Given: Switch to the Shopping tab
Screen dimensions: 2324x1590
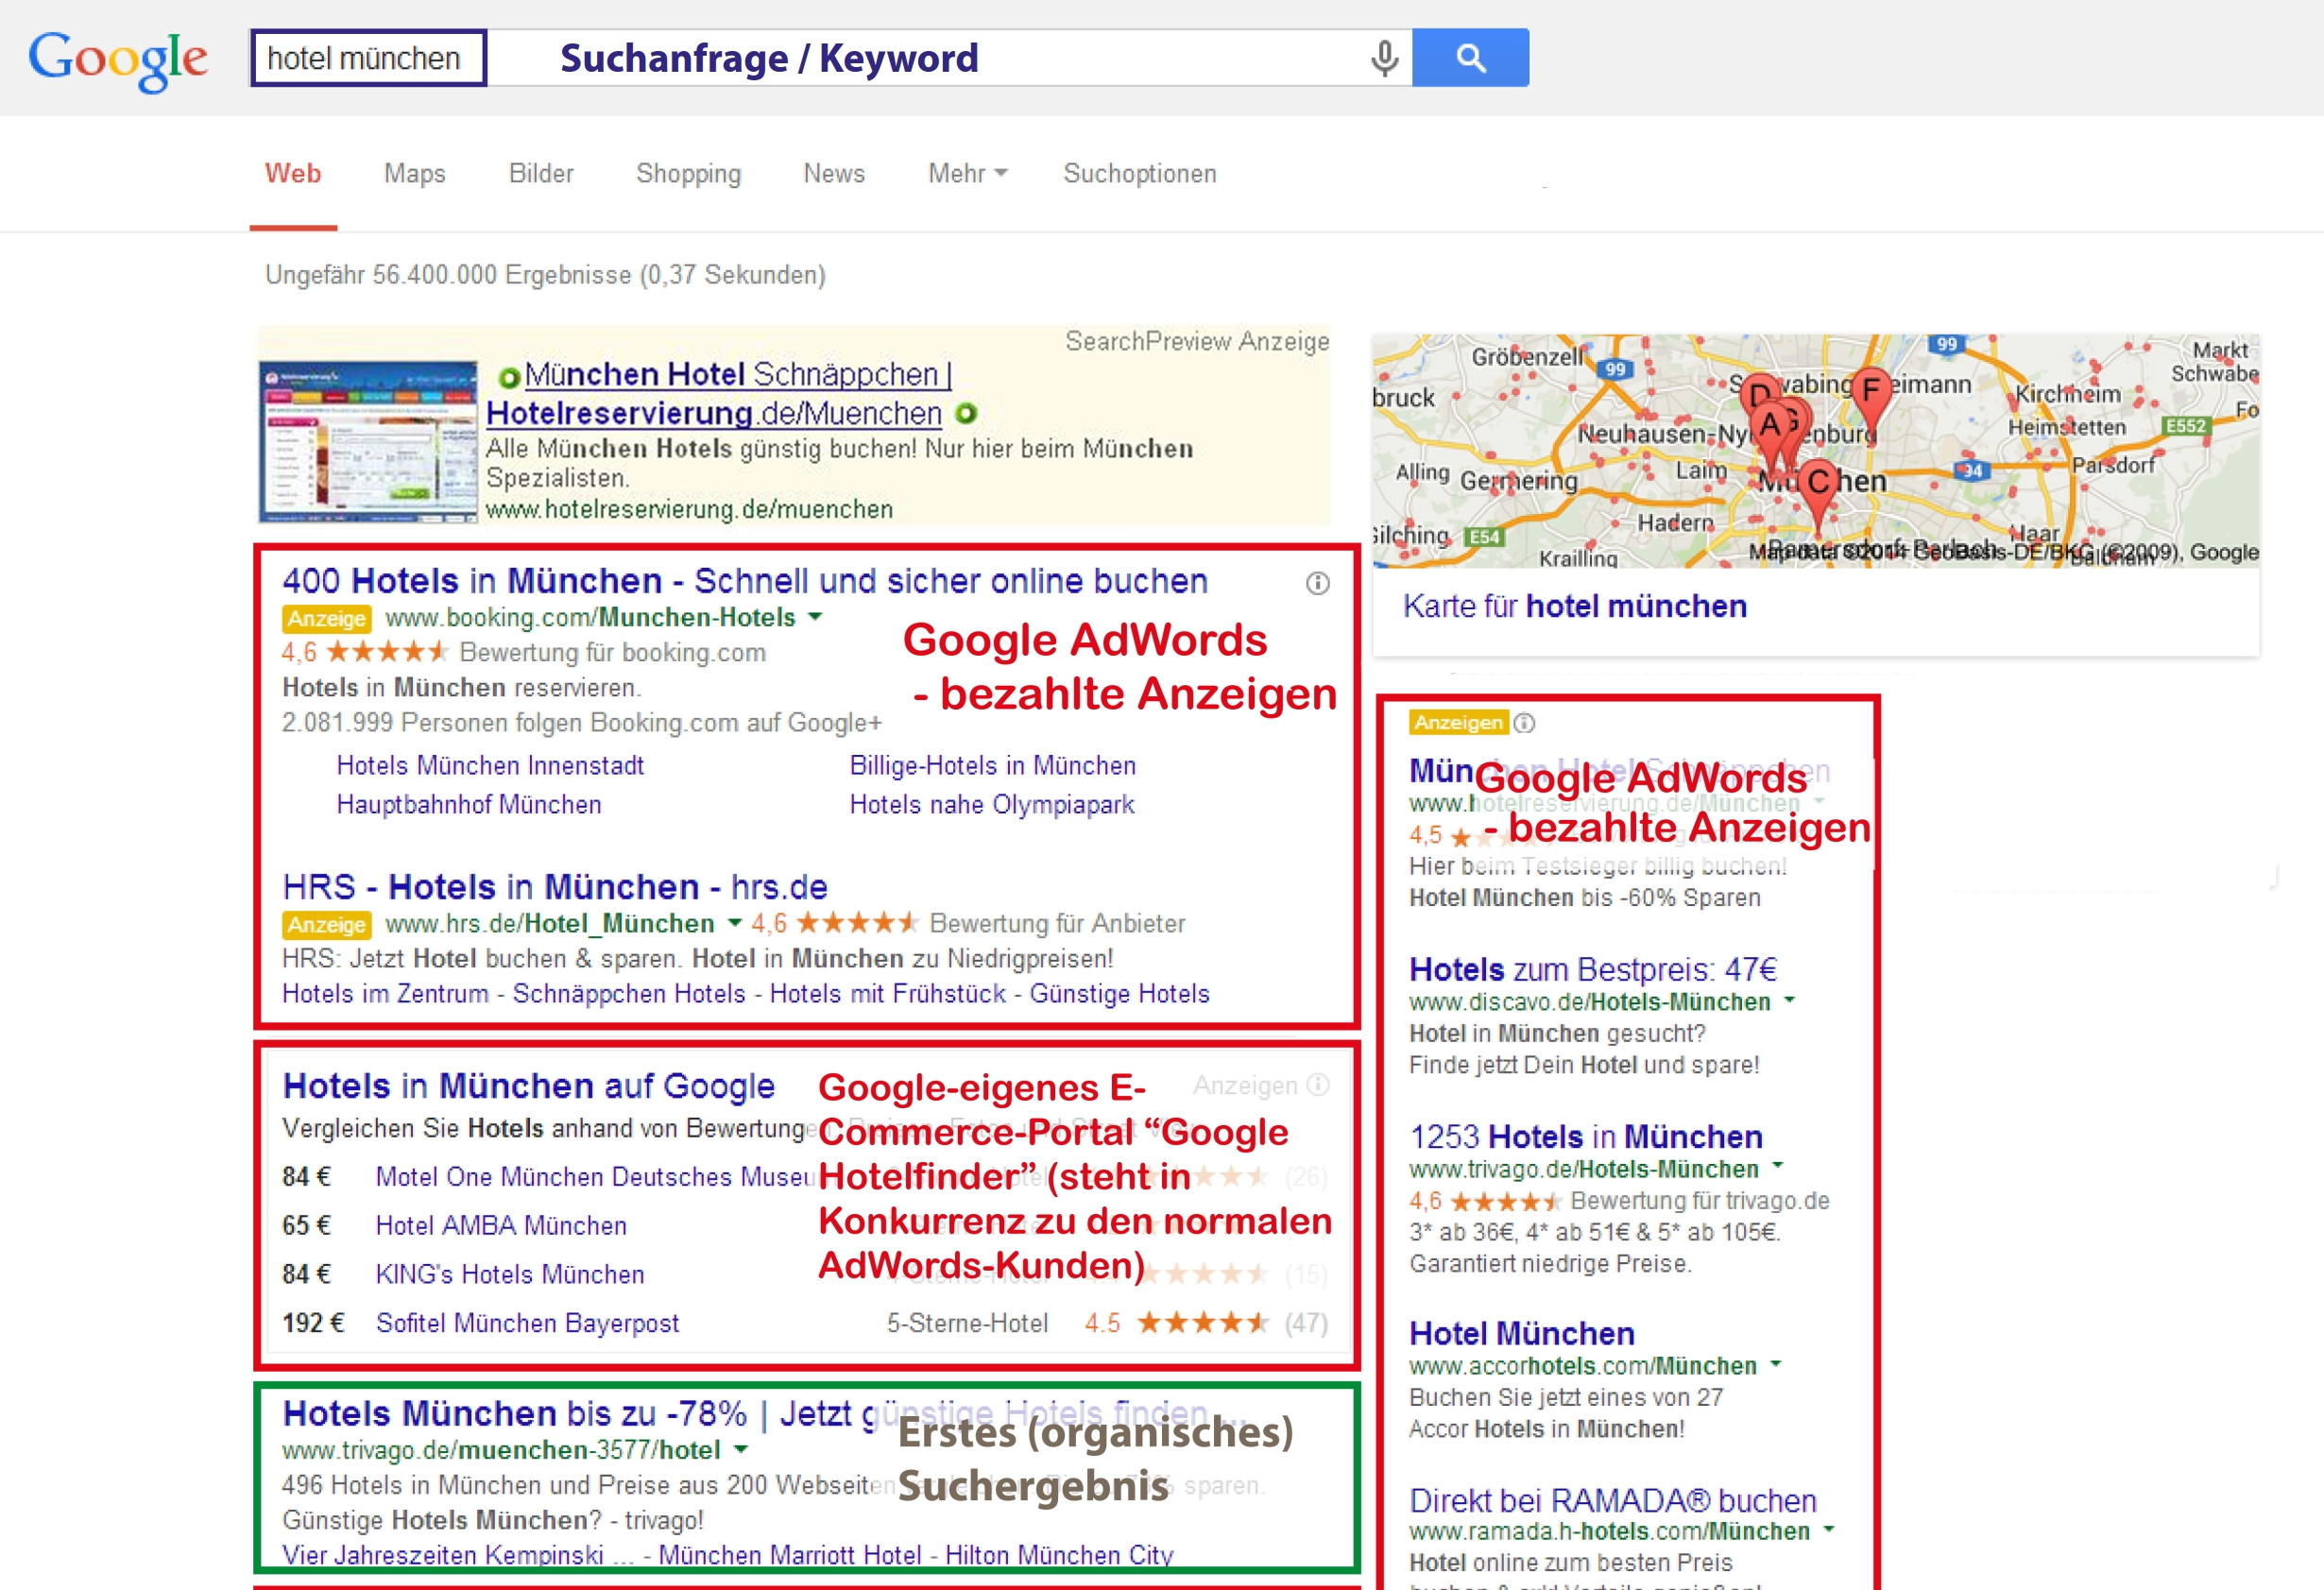Looking at the screenshot, I should pyautogui.click(x=689, y=173).
